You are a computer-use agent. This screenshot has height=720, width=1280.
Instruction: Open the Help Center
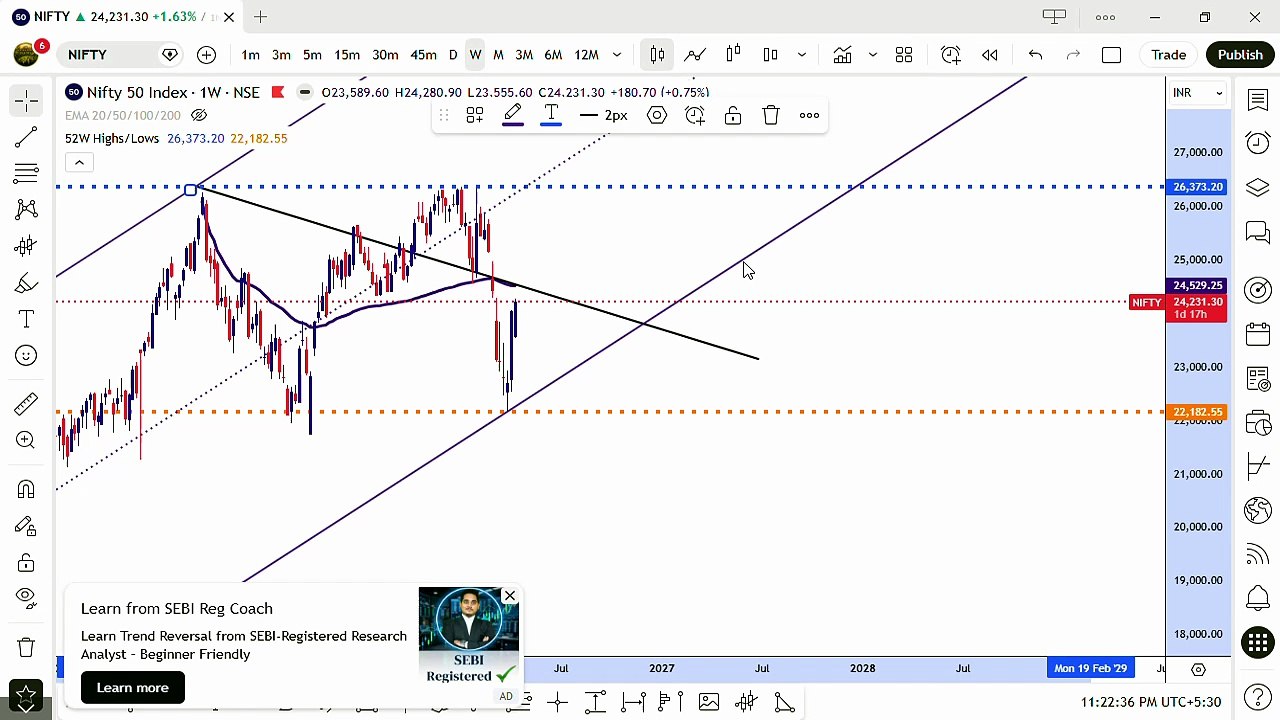(1258, 697)
